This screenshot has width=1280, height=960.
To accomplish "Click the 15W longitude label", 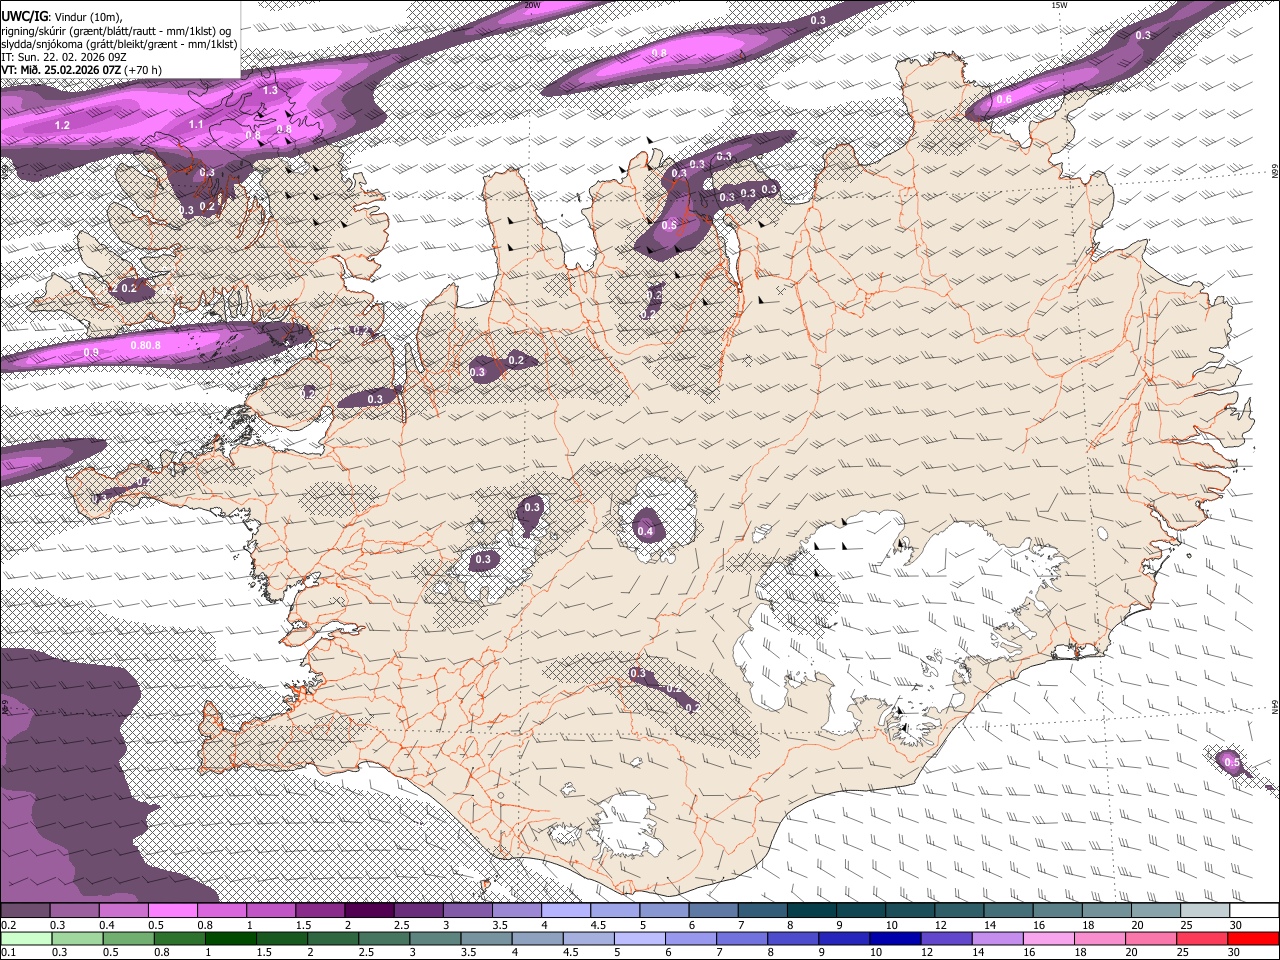I will tap(1059, 5).
